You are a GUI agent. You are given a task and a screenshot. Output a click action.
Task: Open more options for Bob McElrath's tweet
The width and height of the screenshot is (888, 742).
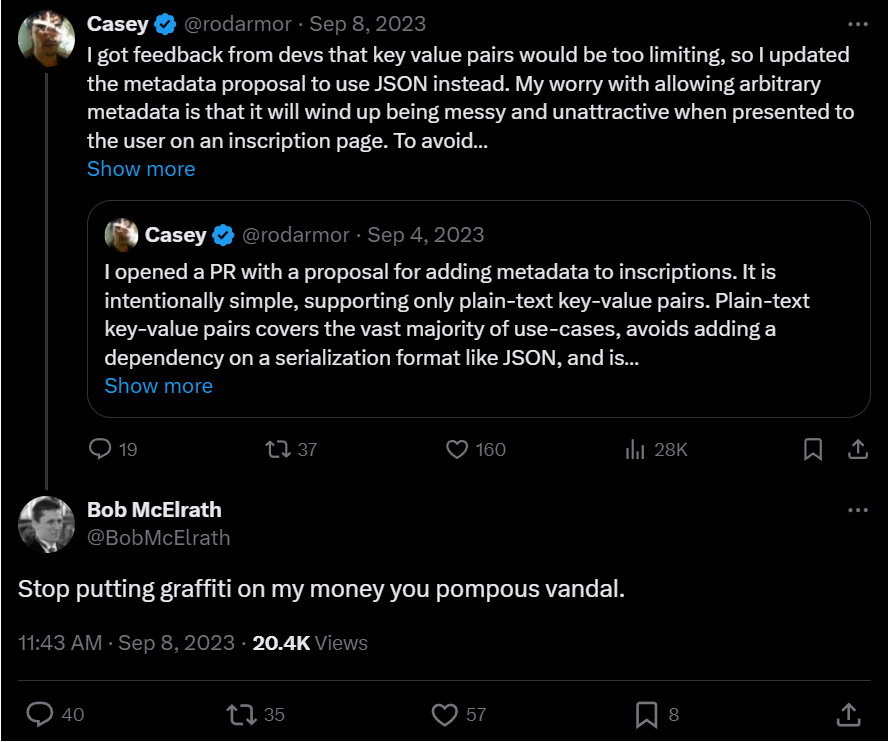click(858, 510)
